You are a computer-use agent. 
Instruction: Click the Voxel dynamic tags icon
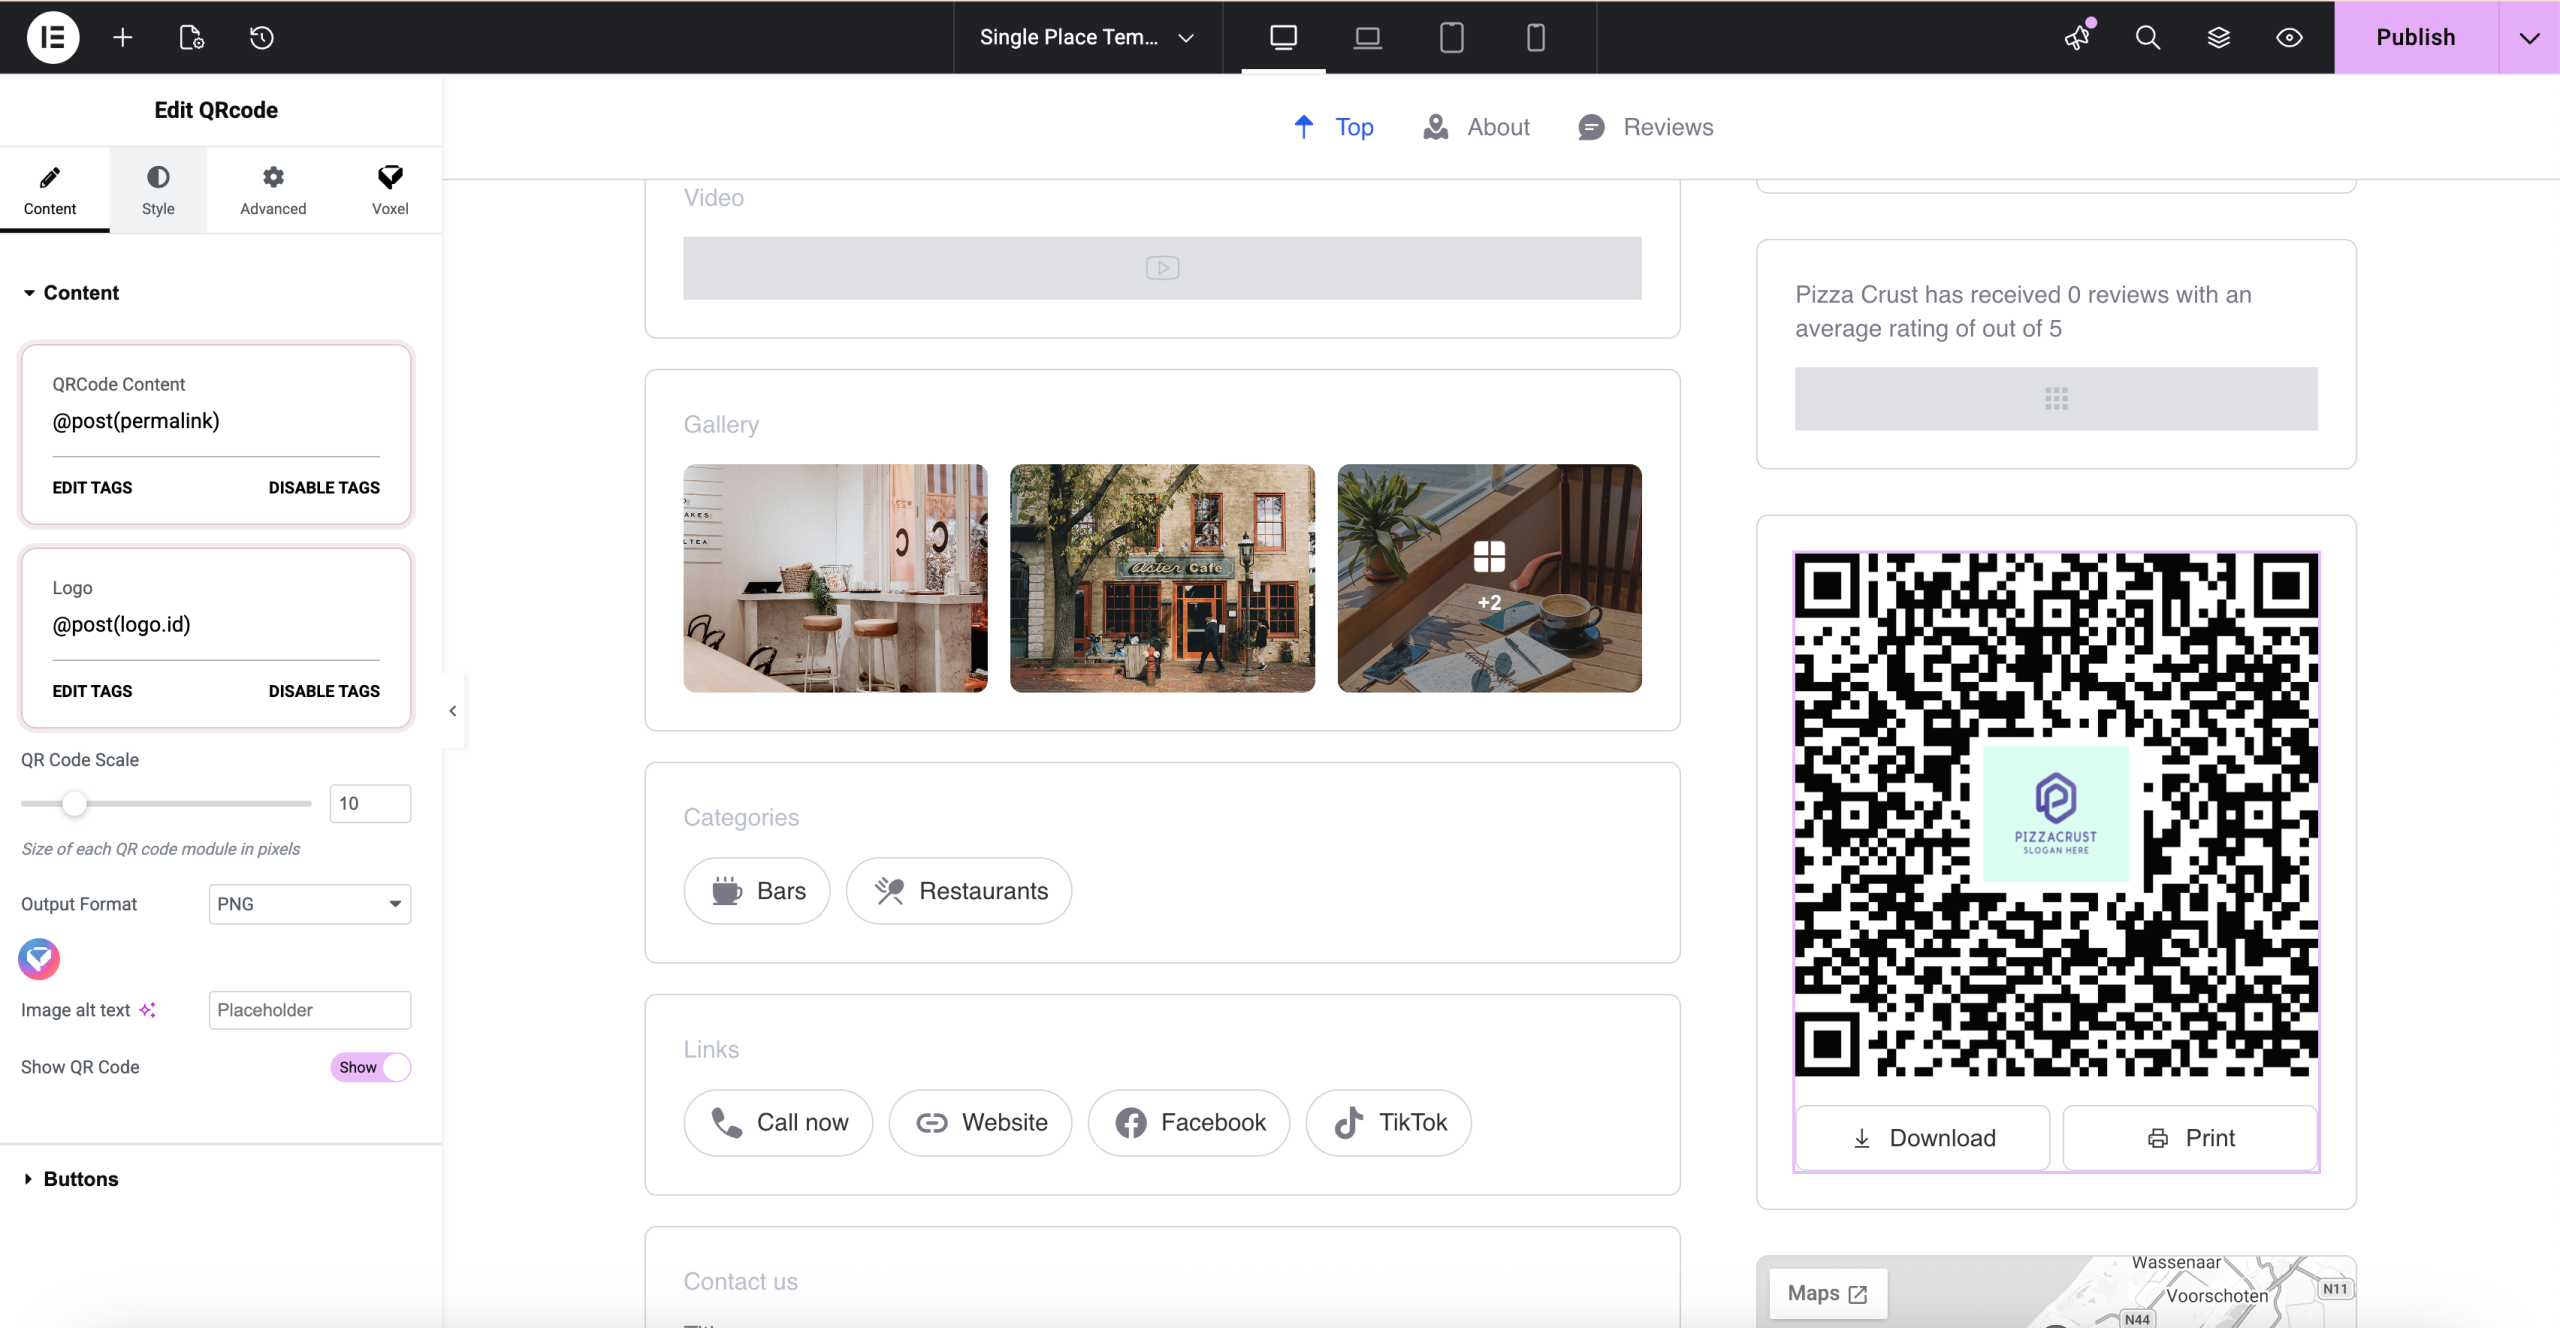pyautogui.click(x=39, y=958)
